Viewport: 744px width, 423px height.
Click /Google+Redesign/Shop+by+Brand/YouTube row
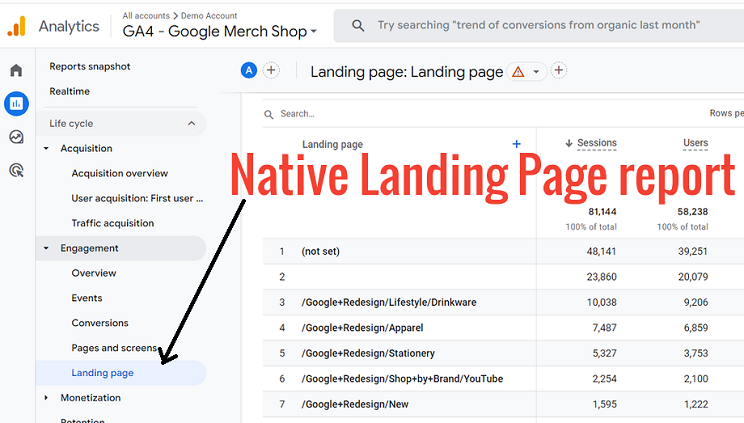(402, 379)
